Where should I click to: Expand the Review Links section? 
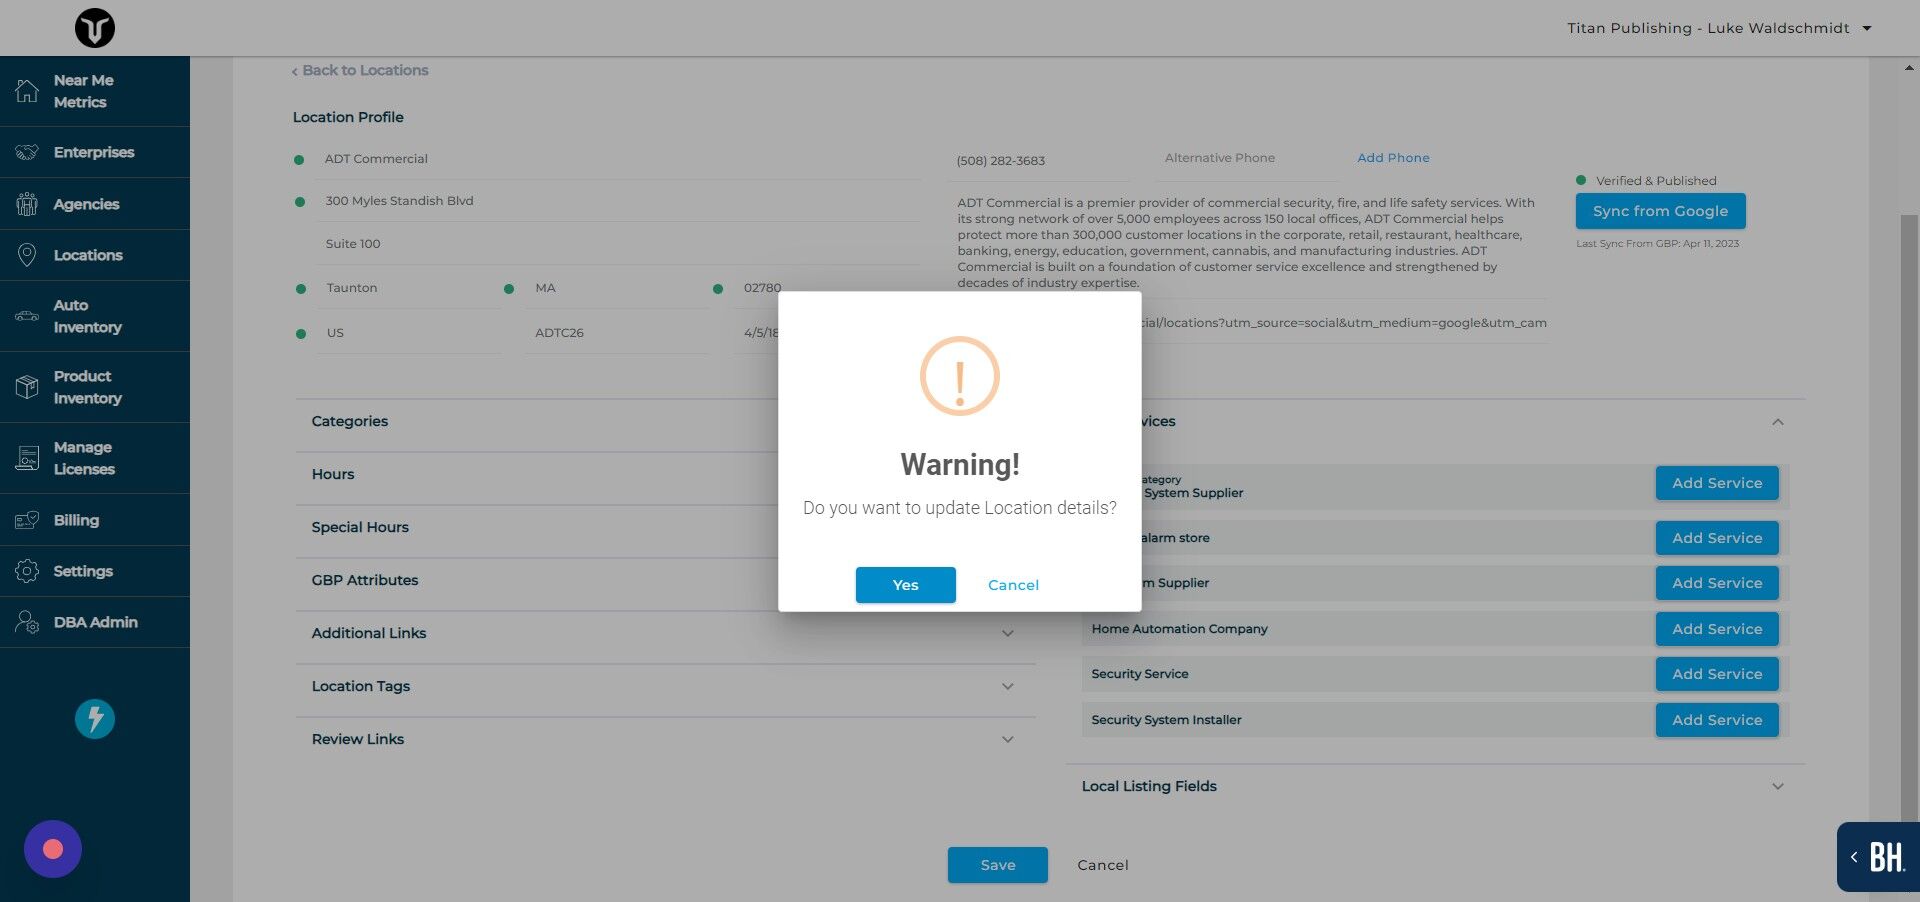1008,739
